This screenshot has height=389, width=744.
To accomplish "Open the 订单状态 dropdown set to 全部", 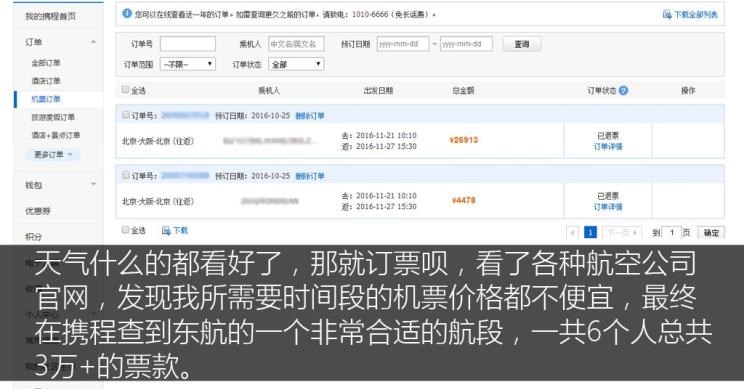I will (296, 64).
